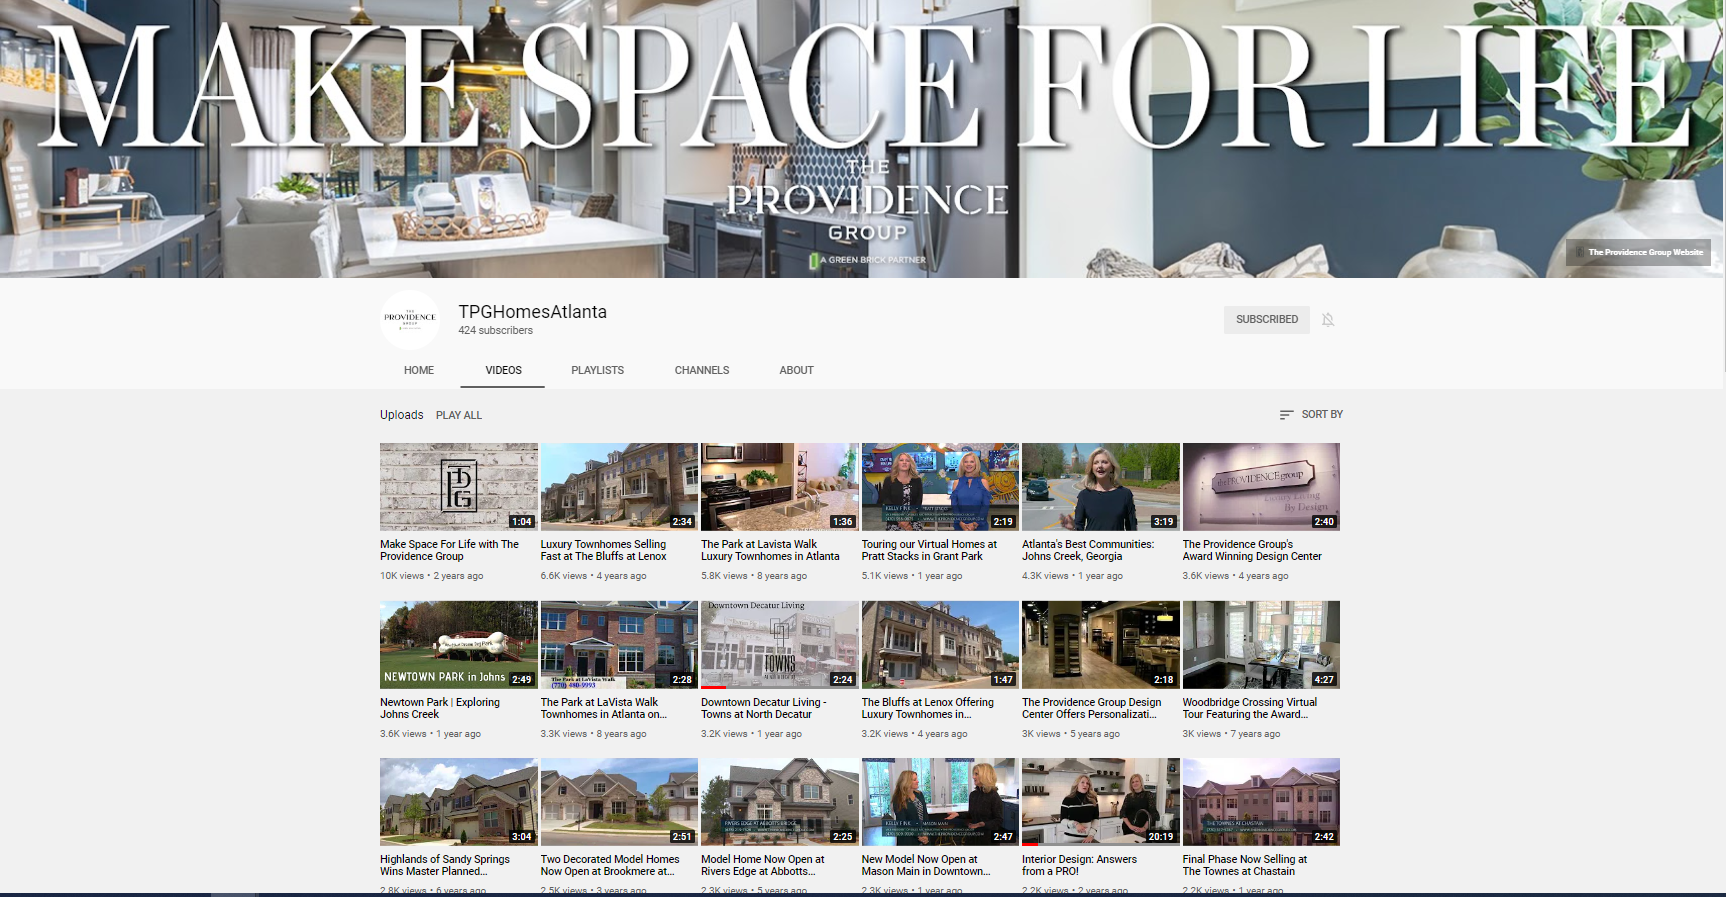The height and width of the screenshot is (897, 1726).
Task: Open Make Space For Life video thumbnail
Action: 458,487
